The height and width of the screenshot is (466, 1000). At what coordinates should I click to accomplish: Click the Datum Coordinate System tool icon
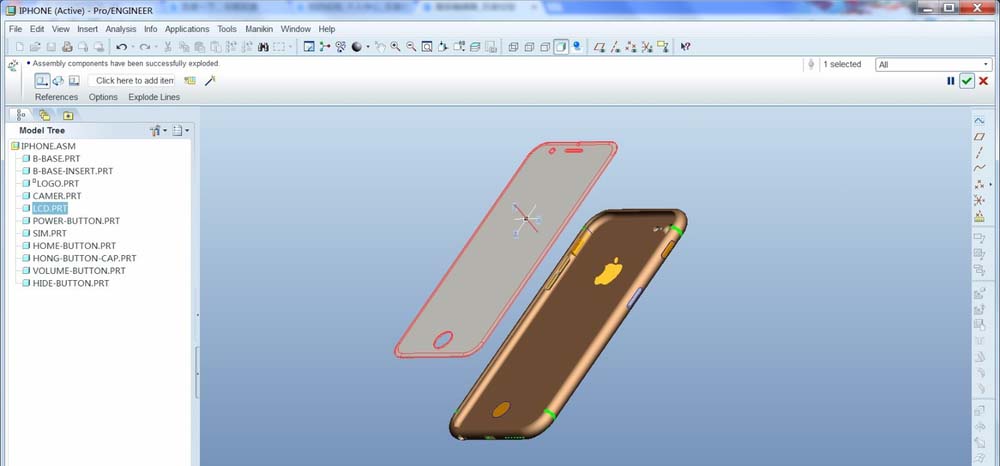(x=979, y=200)
